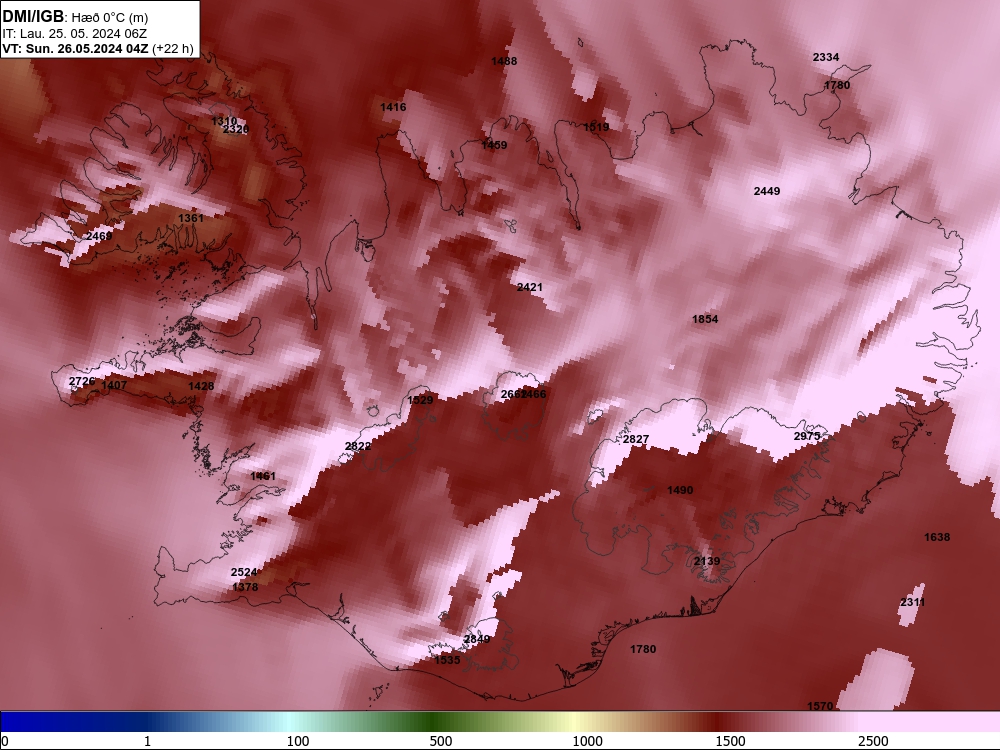Click the 1500 tick label on the color scale
The image size is (1000, 750).
(731, 742)
